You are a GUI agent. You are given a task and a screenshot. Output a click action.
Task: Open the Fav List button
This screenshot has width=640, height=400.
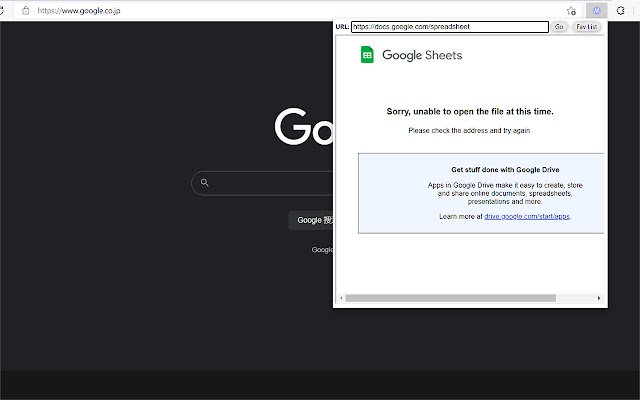coord(587,27)
